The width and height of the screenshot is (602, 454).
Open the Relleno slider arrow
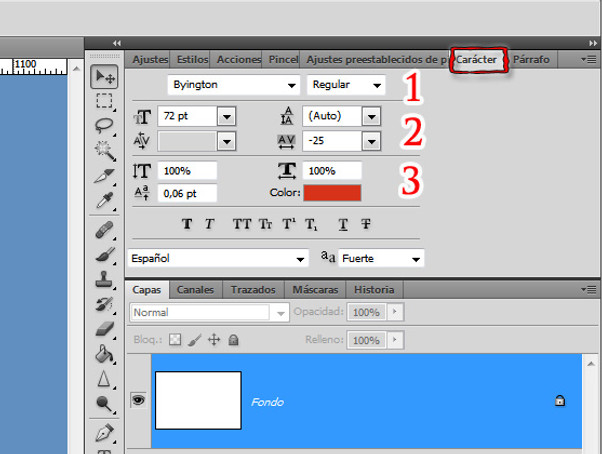tap(395, 340)
